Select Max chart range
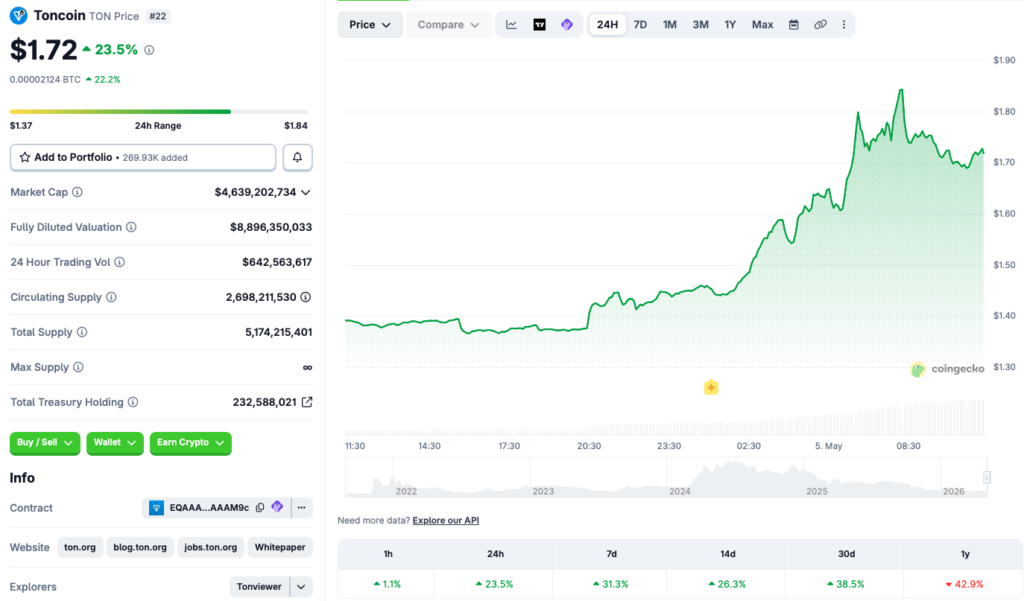Viewport: 1024px width, 601px height. tap(762, 25)
